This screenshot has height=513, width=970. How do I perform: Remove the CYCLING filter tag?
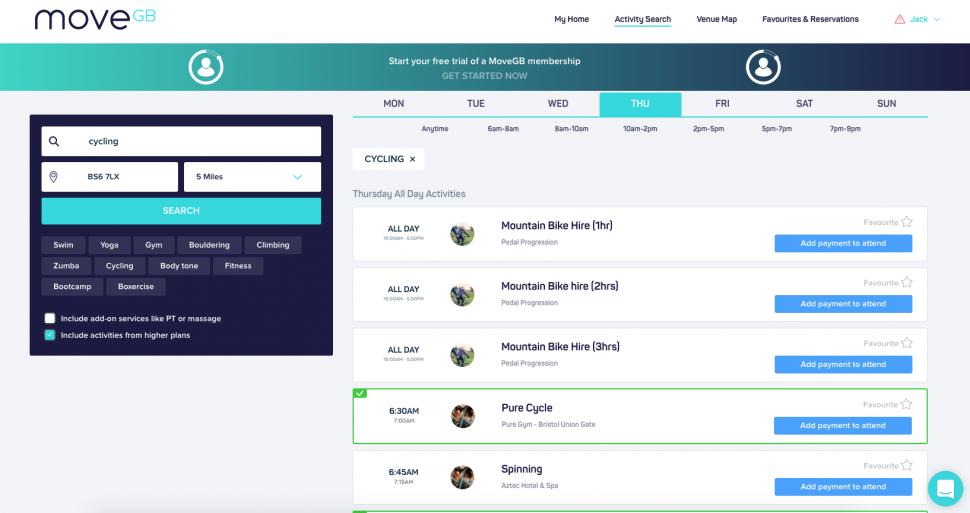pos(413,159)
